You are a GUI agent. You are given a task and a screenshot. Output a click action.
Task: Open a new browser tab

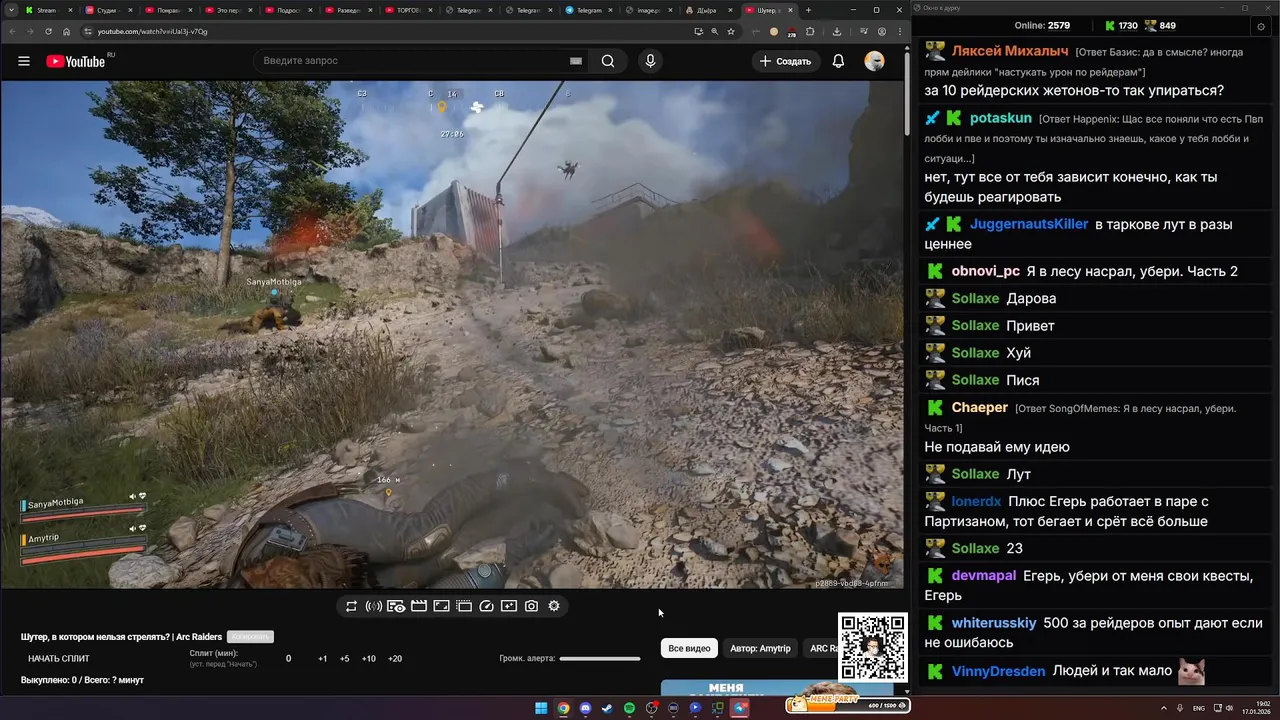pos(808,10)
